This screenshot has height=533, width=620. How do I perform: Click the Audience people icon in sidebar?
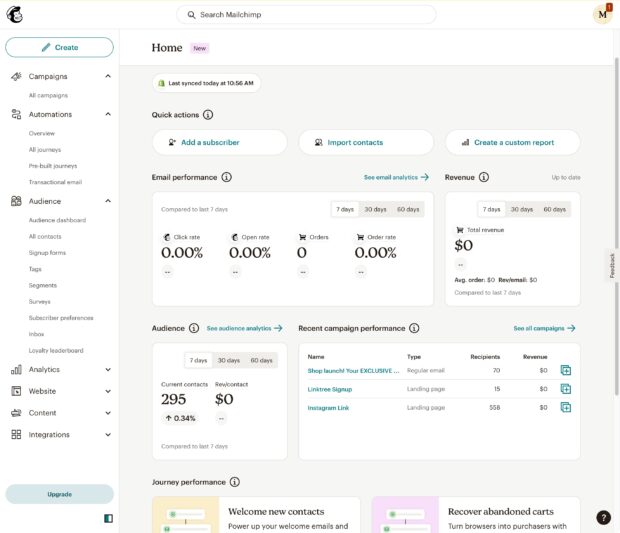coord(16,201)
